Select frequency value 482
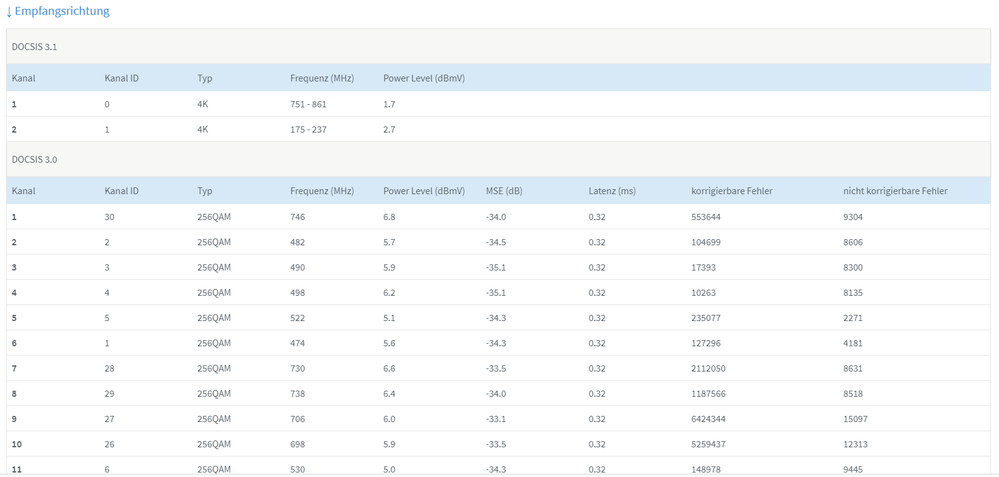 (x=298, y=243)
